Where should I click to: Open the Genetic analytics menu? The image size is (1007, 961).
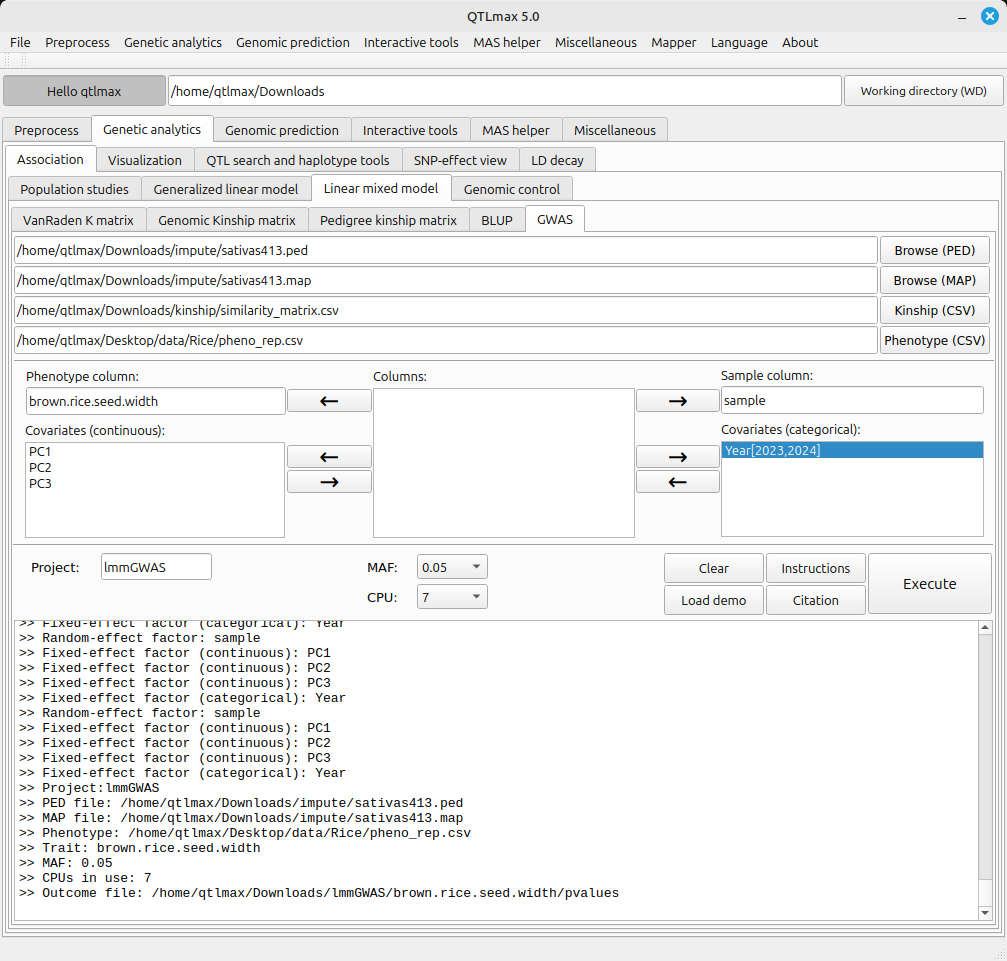[x=173, y=42]
